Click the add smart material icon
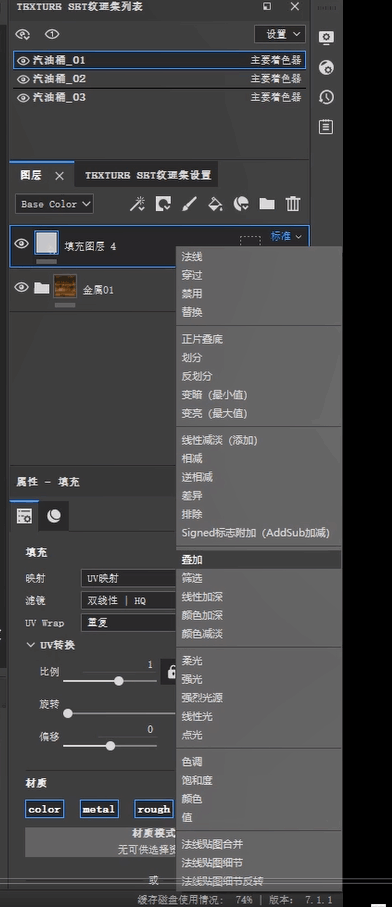This screenshot has height=907, width=392. point(241,204)
